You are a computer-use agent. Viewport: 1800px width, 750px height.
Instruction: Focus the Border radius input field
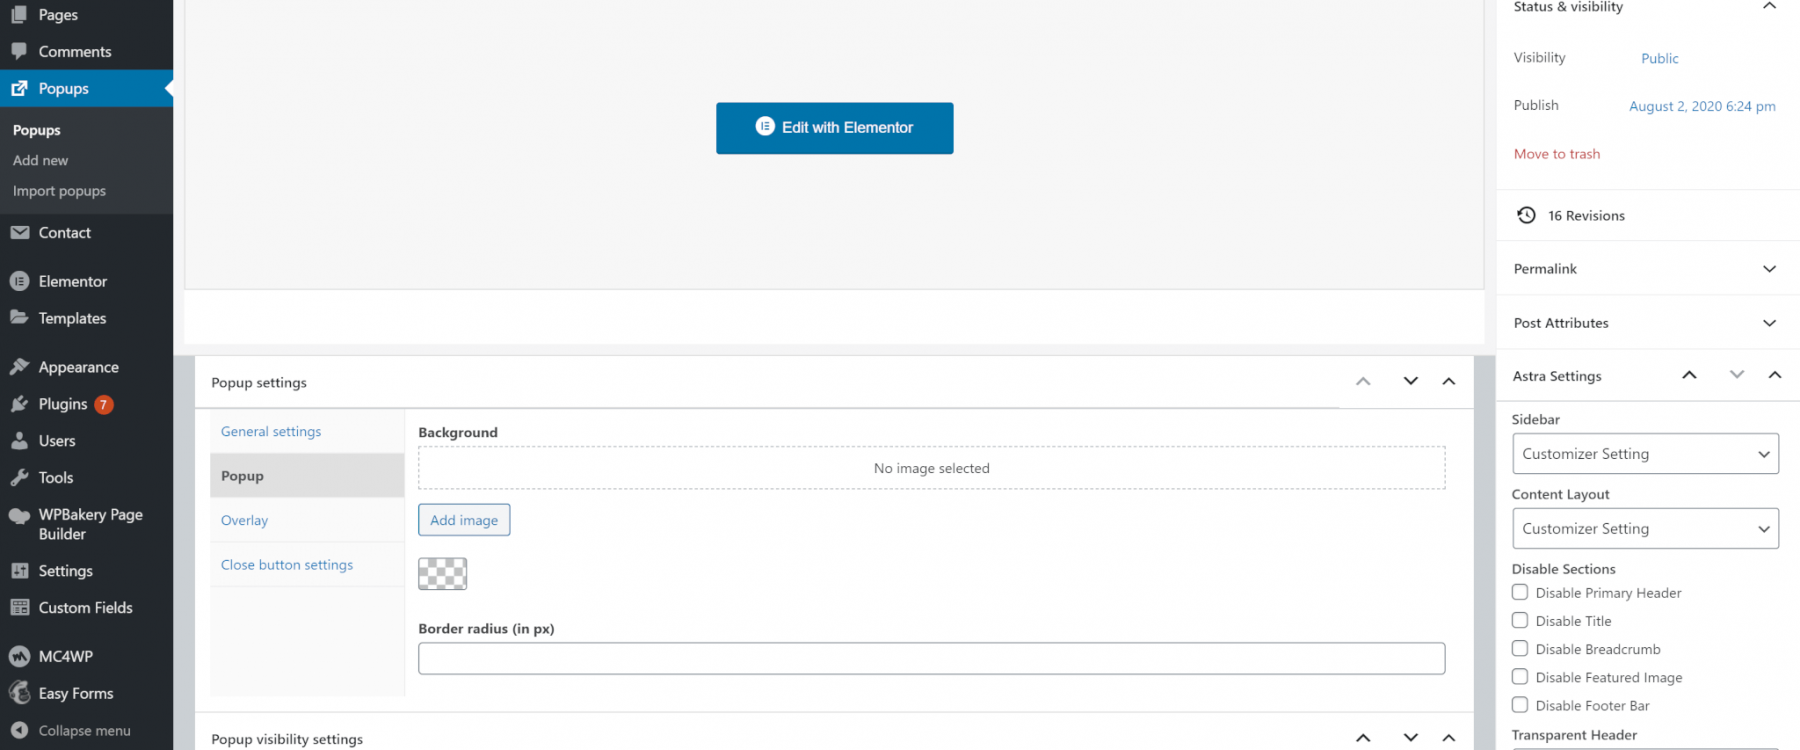click(x=931, y=658)
